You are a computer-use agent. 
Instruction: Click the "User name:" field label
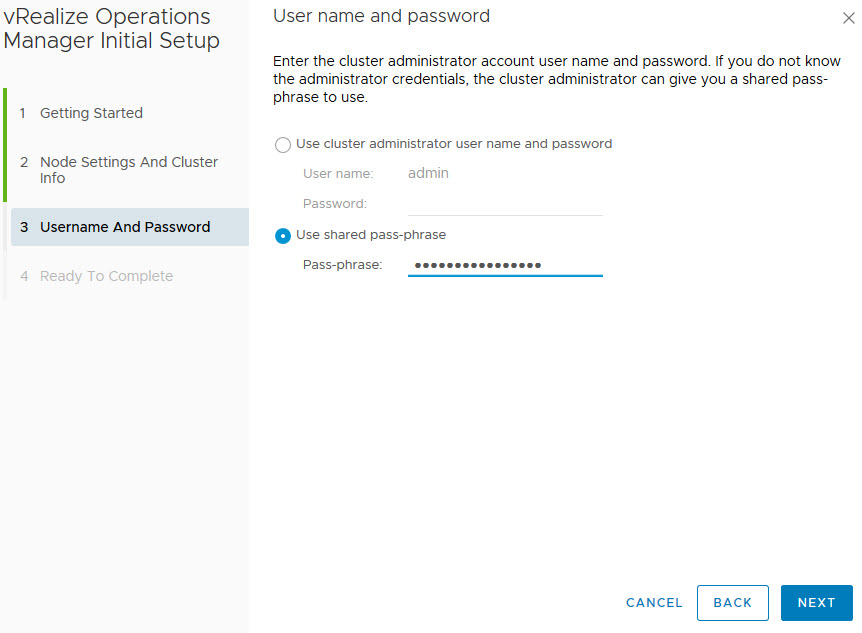point(338,174)
